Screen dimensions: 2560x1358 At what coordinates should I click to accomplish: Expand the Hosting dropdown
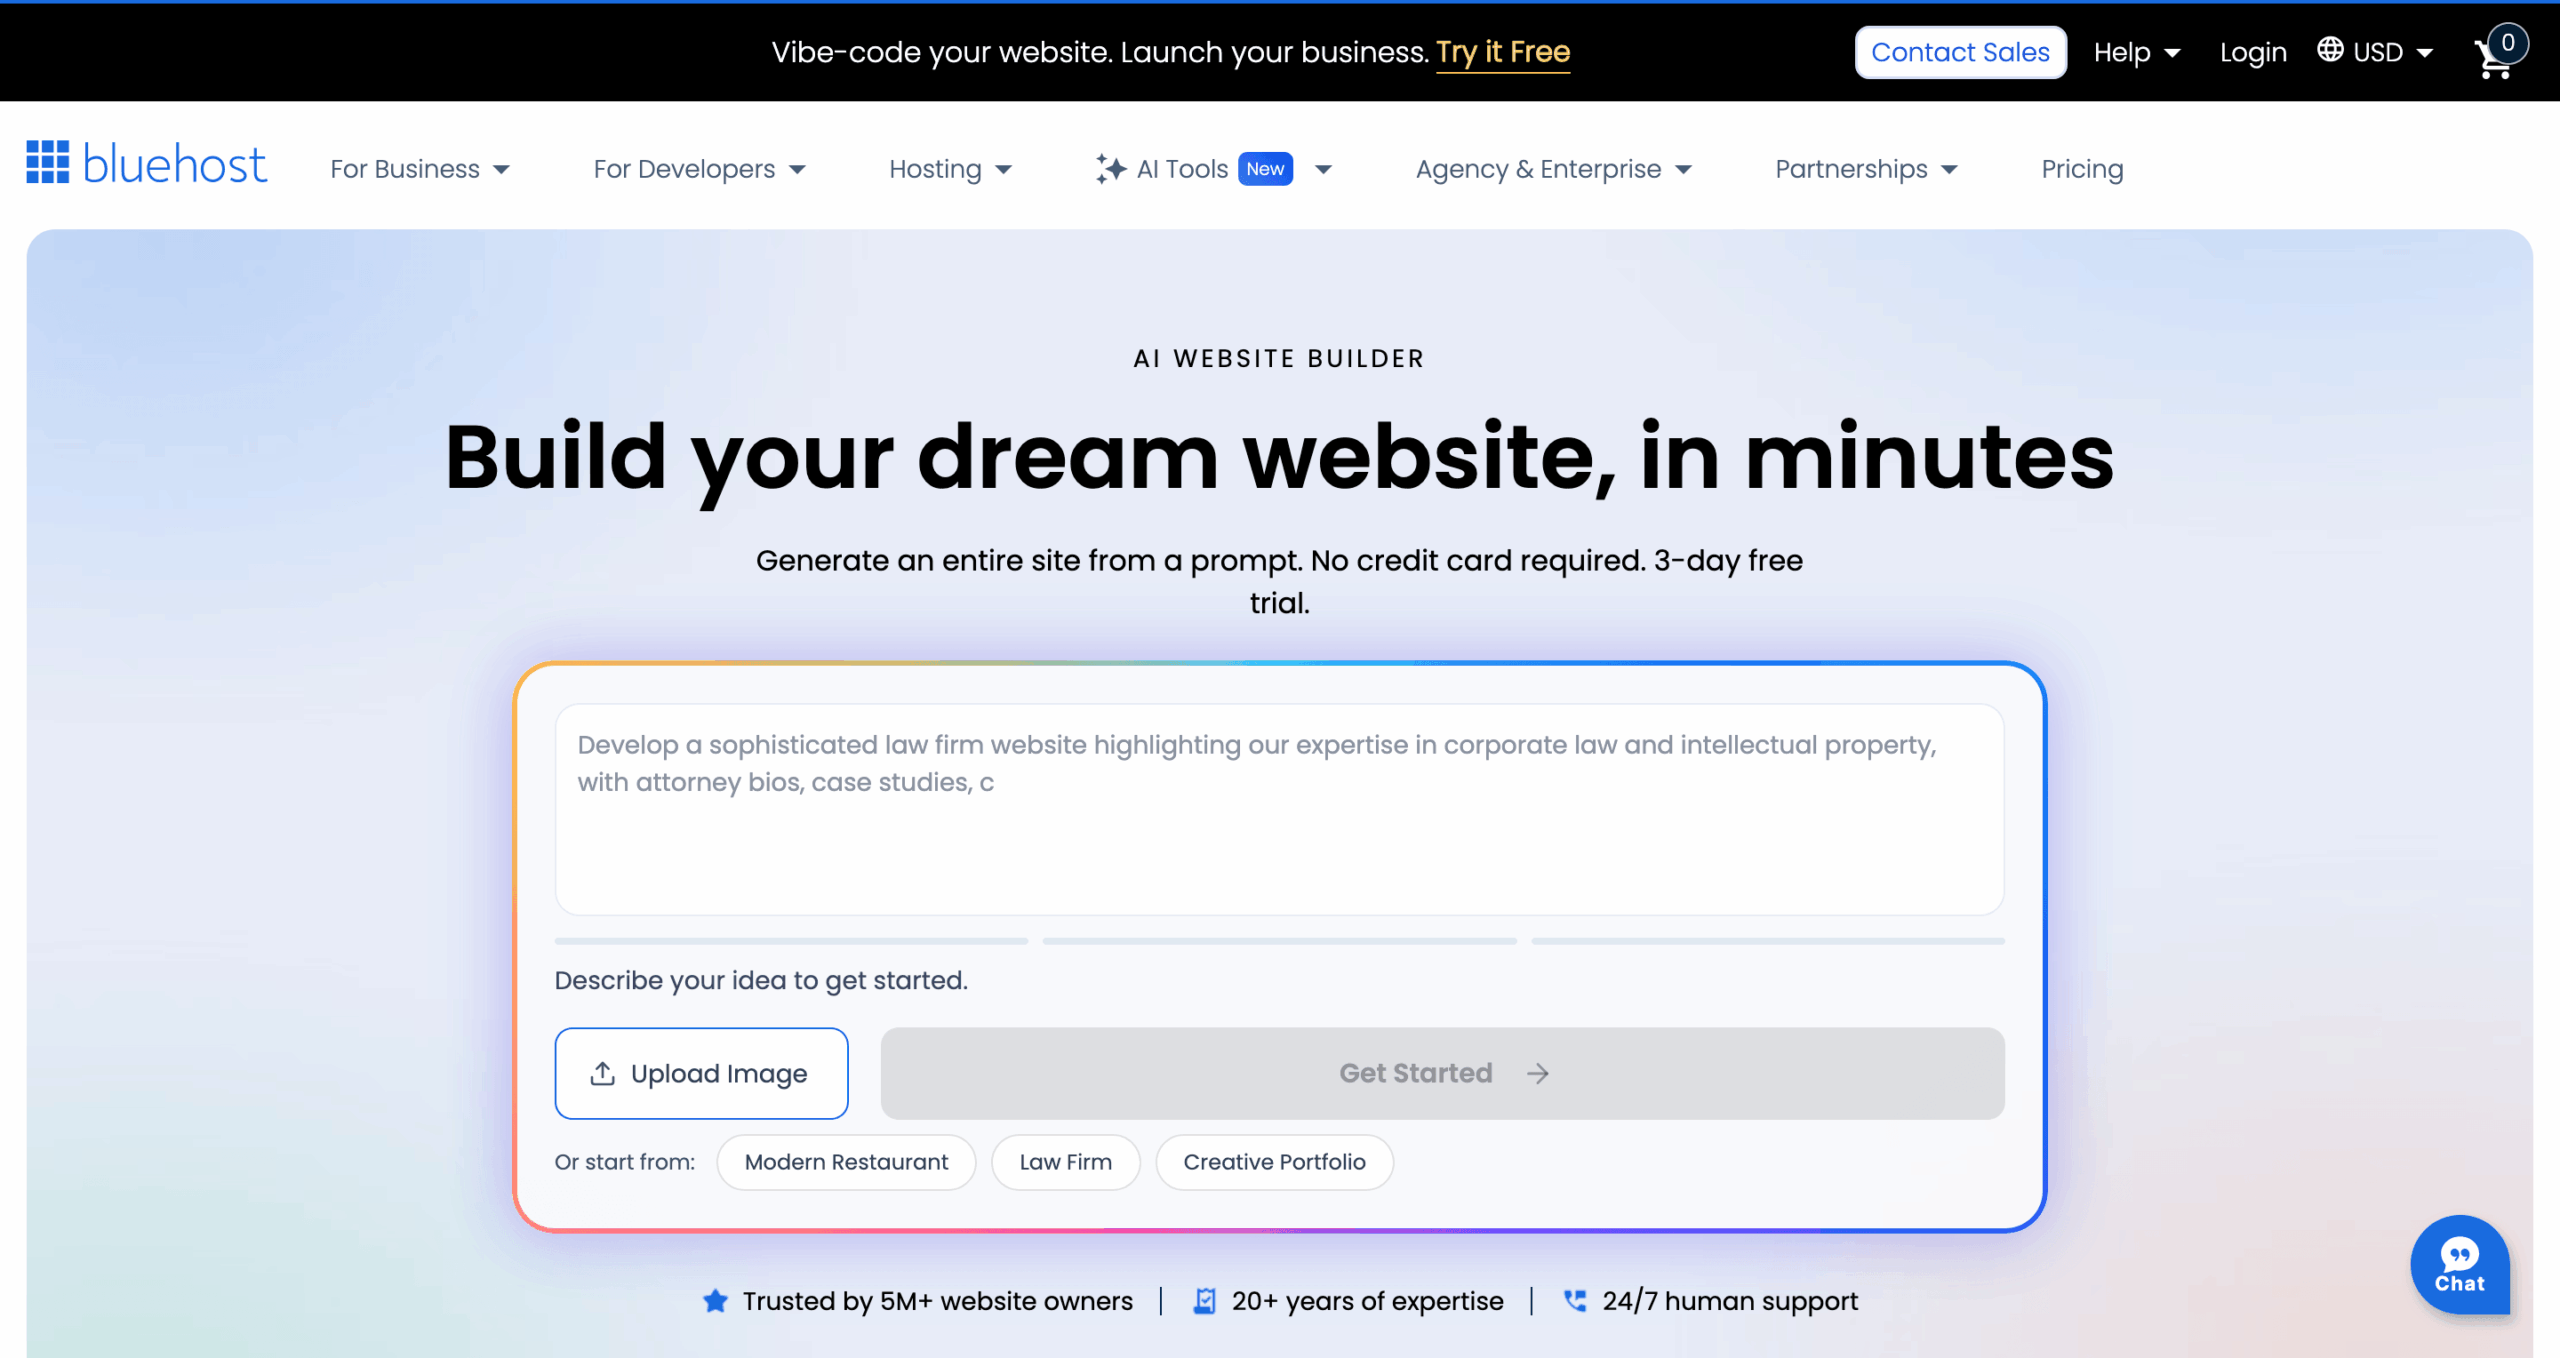tap(950, 169)
